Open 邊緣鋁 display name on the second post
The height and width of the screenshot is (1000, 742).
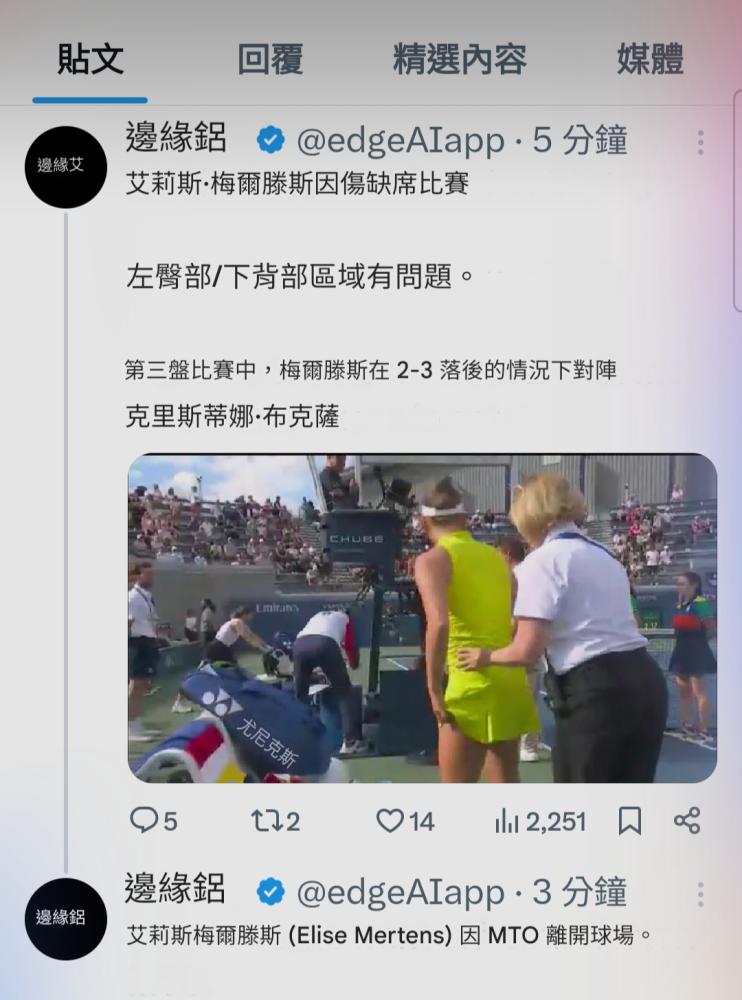pyautogui.click(x=175, y=888)
